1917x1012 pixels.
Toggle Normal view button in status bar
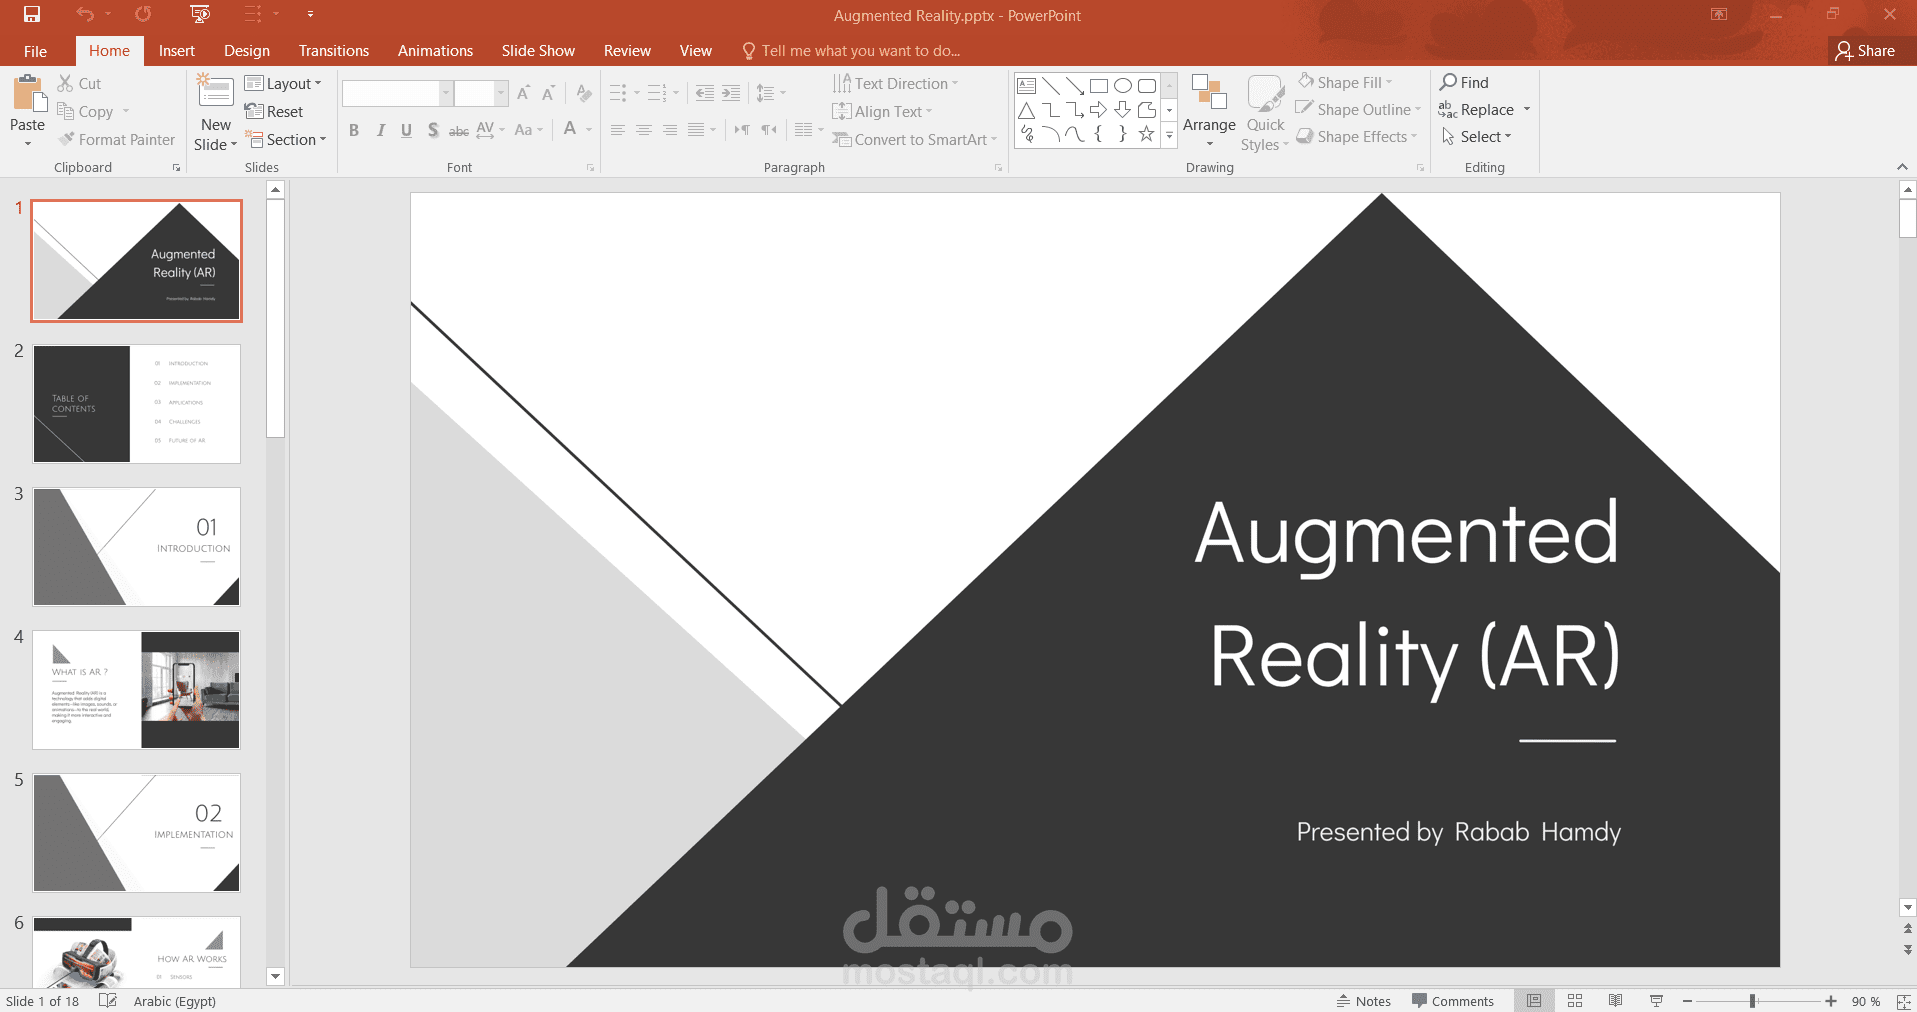click(1534, 1001)
